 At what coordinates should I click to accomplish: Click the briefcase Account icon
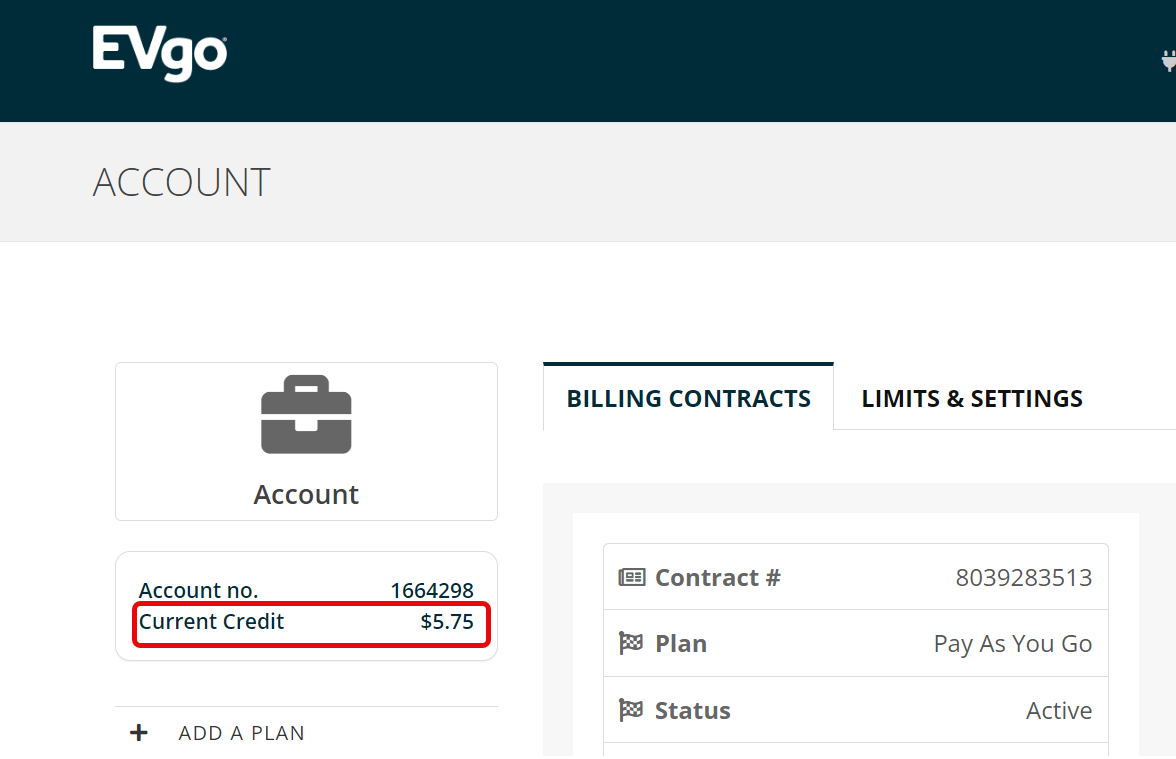pyautogui.click(x=306, y=414)
